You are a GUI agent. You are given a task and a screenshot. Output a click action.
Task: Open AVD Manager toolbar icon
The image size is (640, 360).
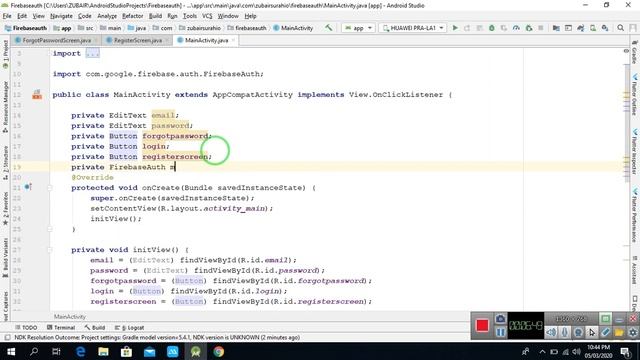point(593,28)
